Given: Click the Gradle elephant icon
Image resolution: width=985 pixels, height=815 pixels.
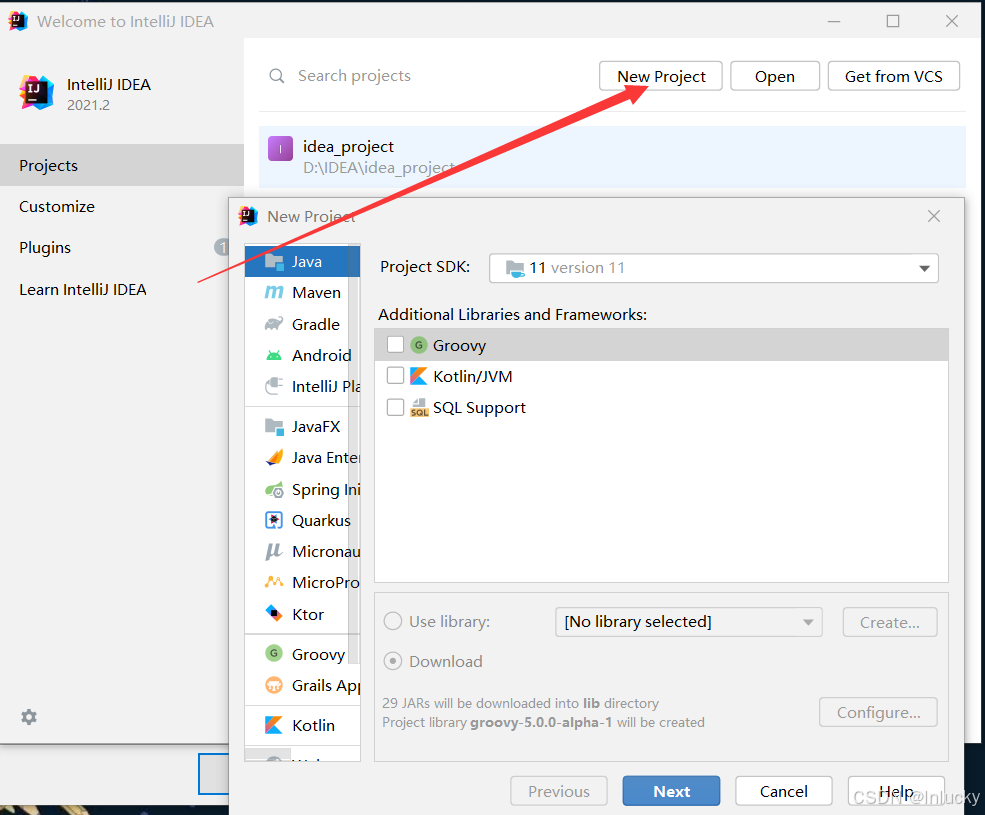Looking at the screenshot, I should (x=274, y=324).
